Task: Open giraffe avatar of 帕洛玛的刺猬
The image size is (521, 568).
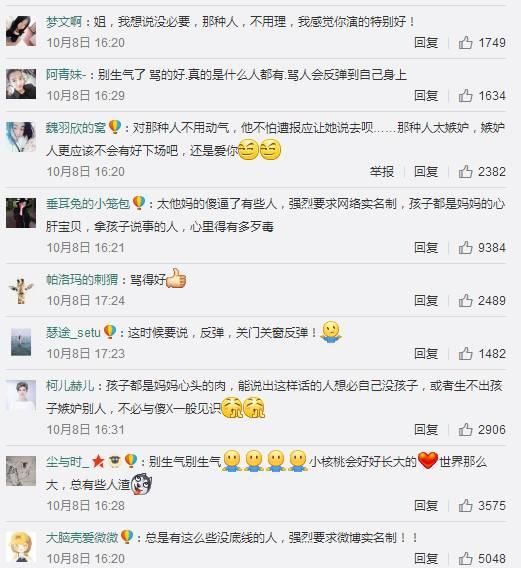Action: 21,291
